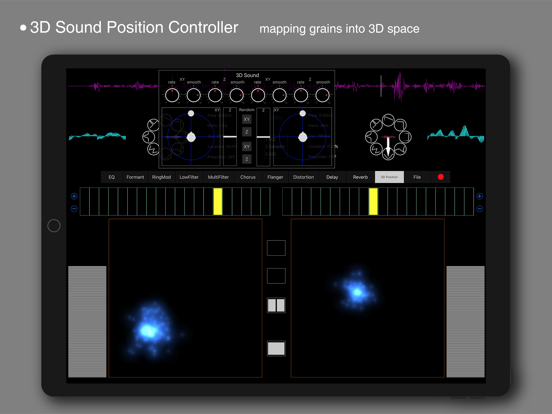Tap the iPad home button
The image size is (552, 414).
tap(54, 226)
